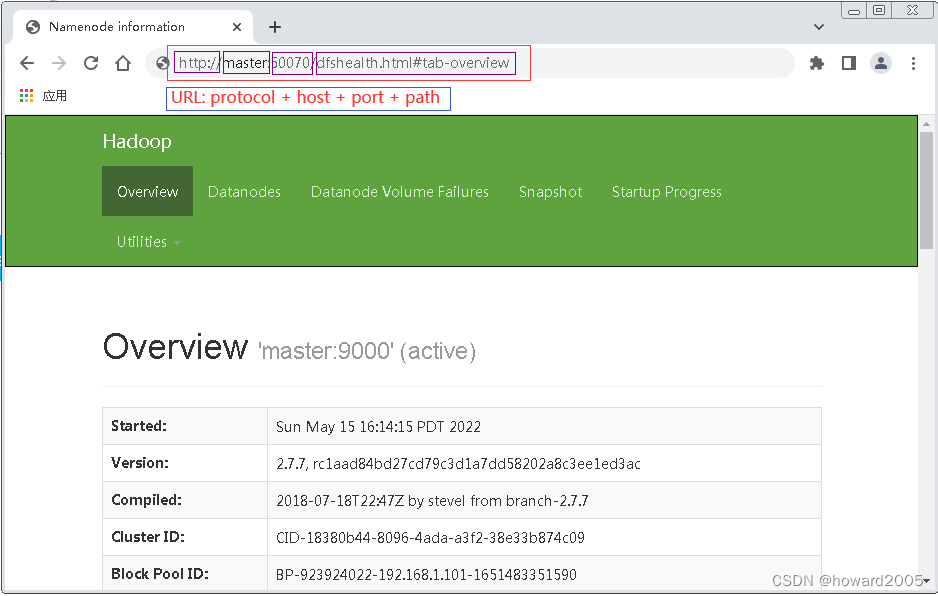
Task: View site info globe icon in address bar
Action: [x=162, y=63]
